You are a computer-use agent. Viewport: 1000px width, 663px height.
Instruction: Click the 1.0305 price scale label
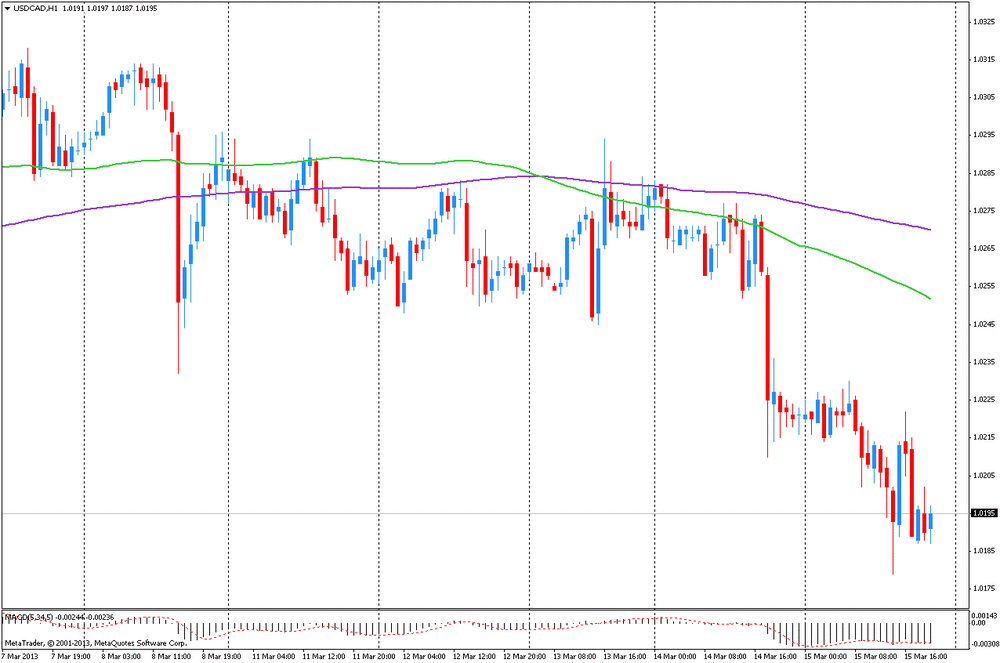984,97
